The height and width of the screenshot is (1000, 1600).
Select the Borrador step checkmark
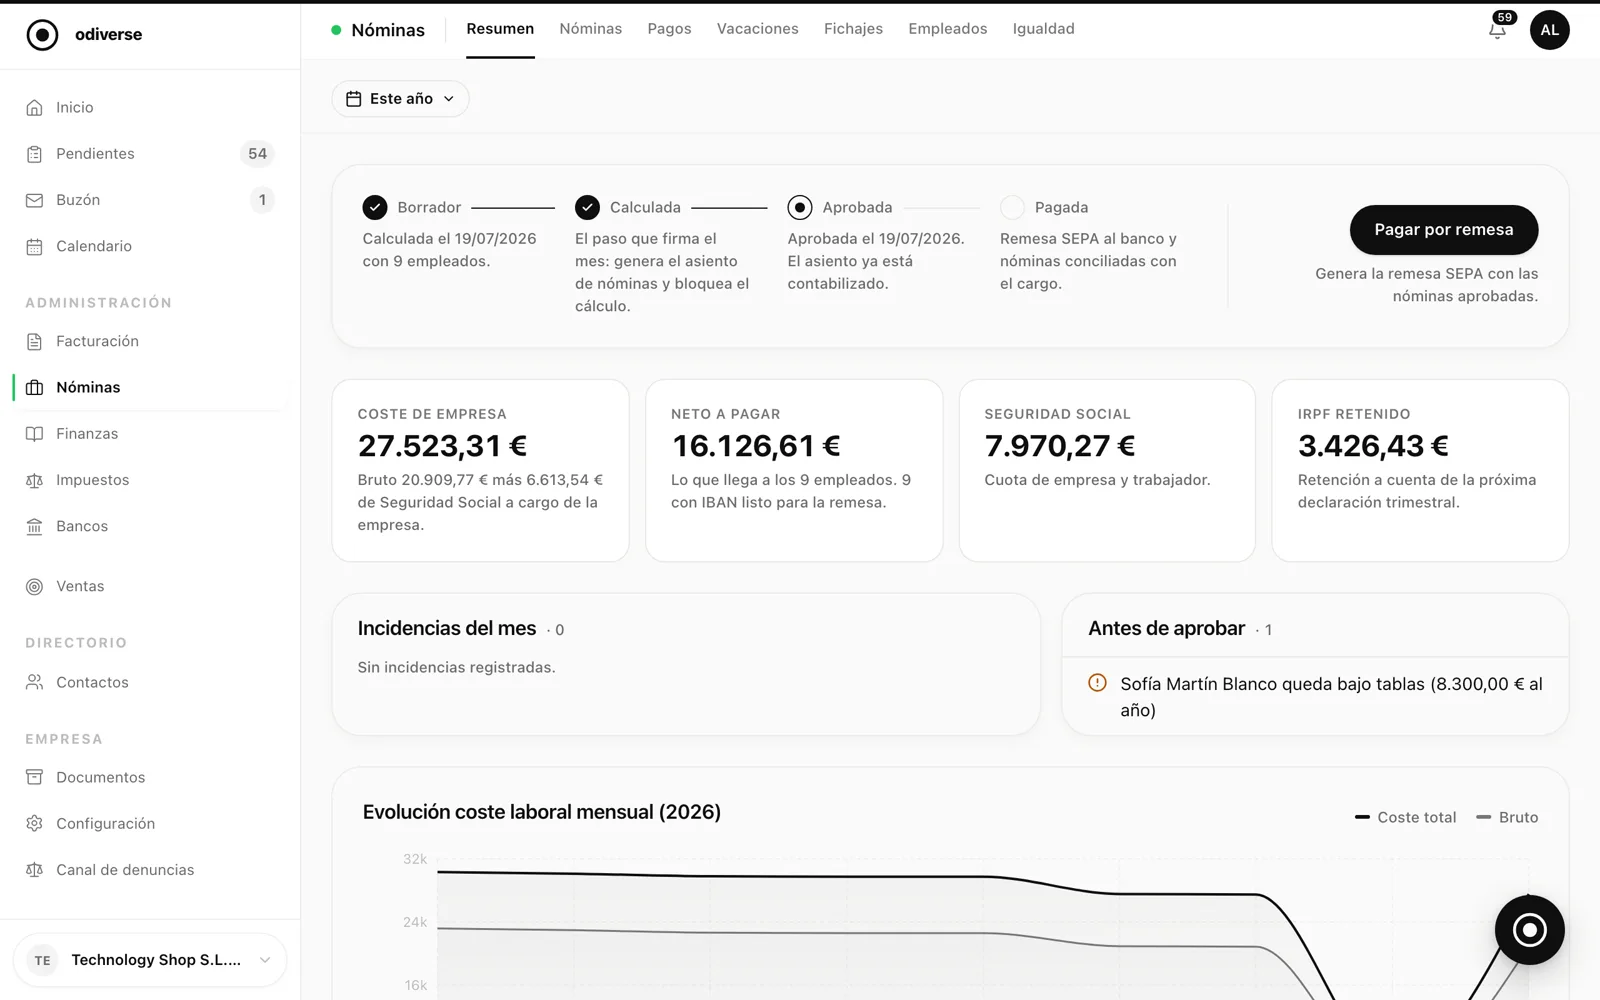coord(375,207)
